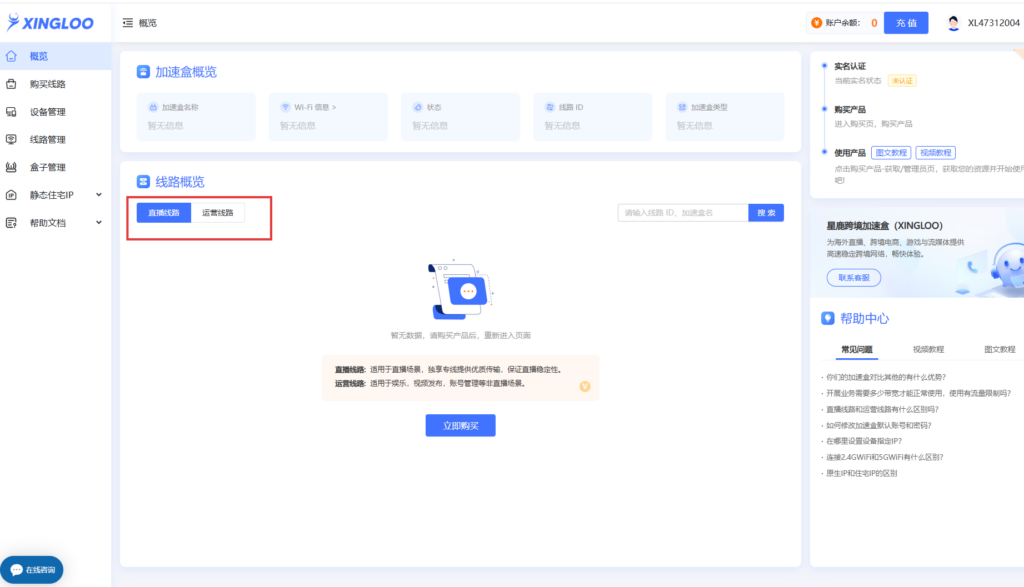Click the orange coin icon beside 账户余额

coord(816,23)
